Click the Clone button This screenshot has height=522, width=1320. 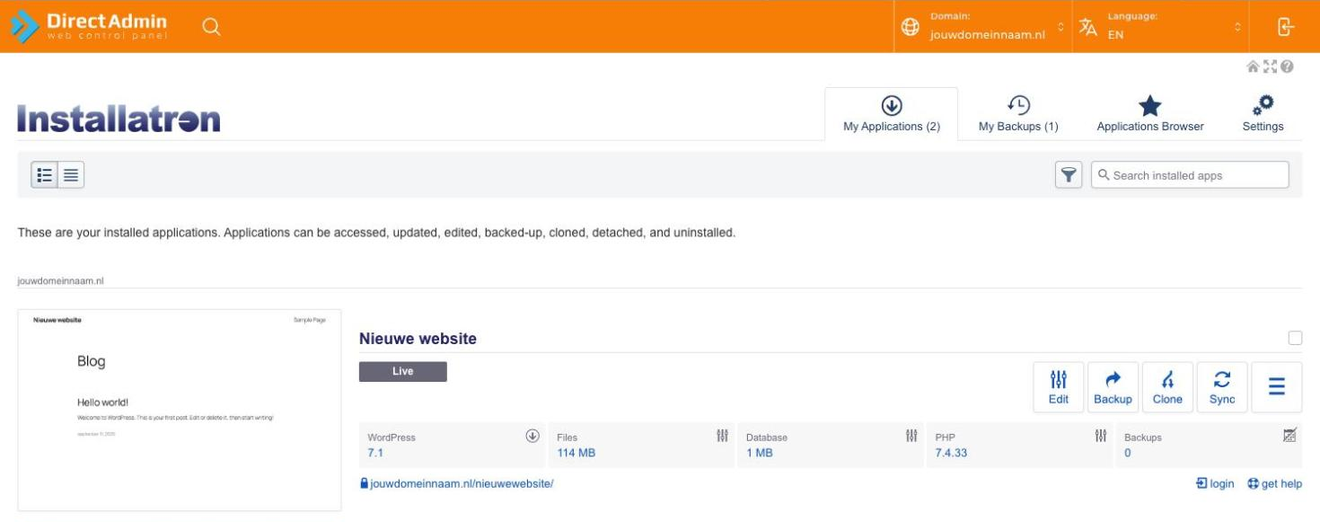click(x=1167, y=387)
